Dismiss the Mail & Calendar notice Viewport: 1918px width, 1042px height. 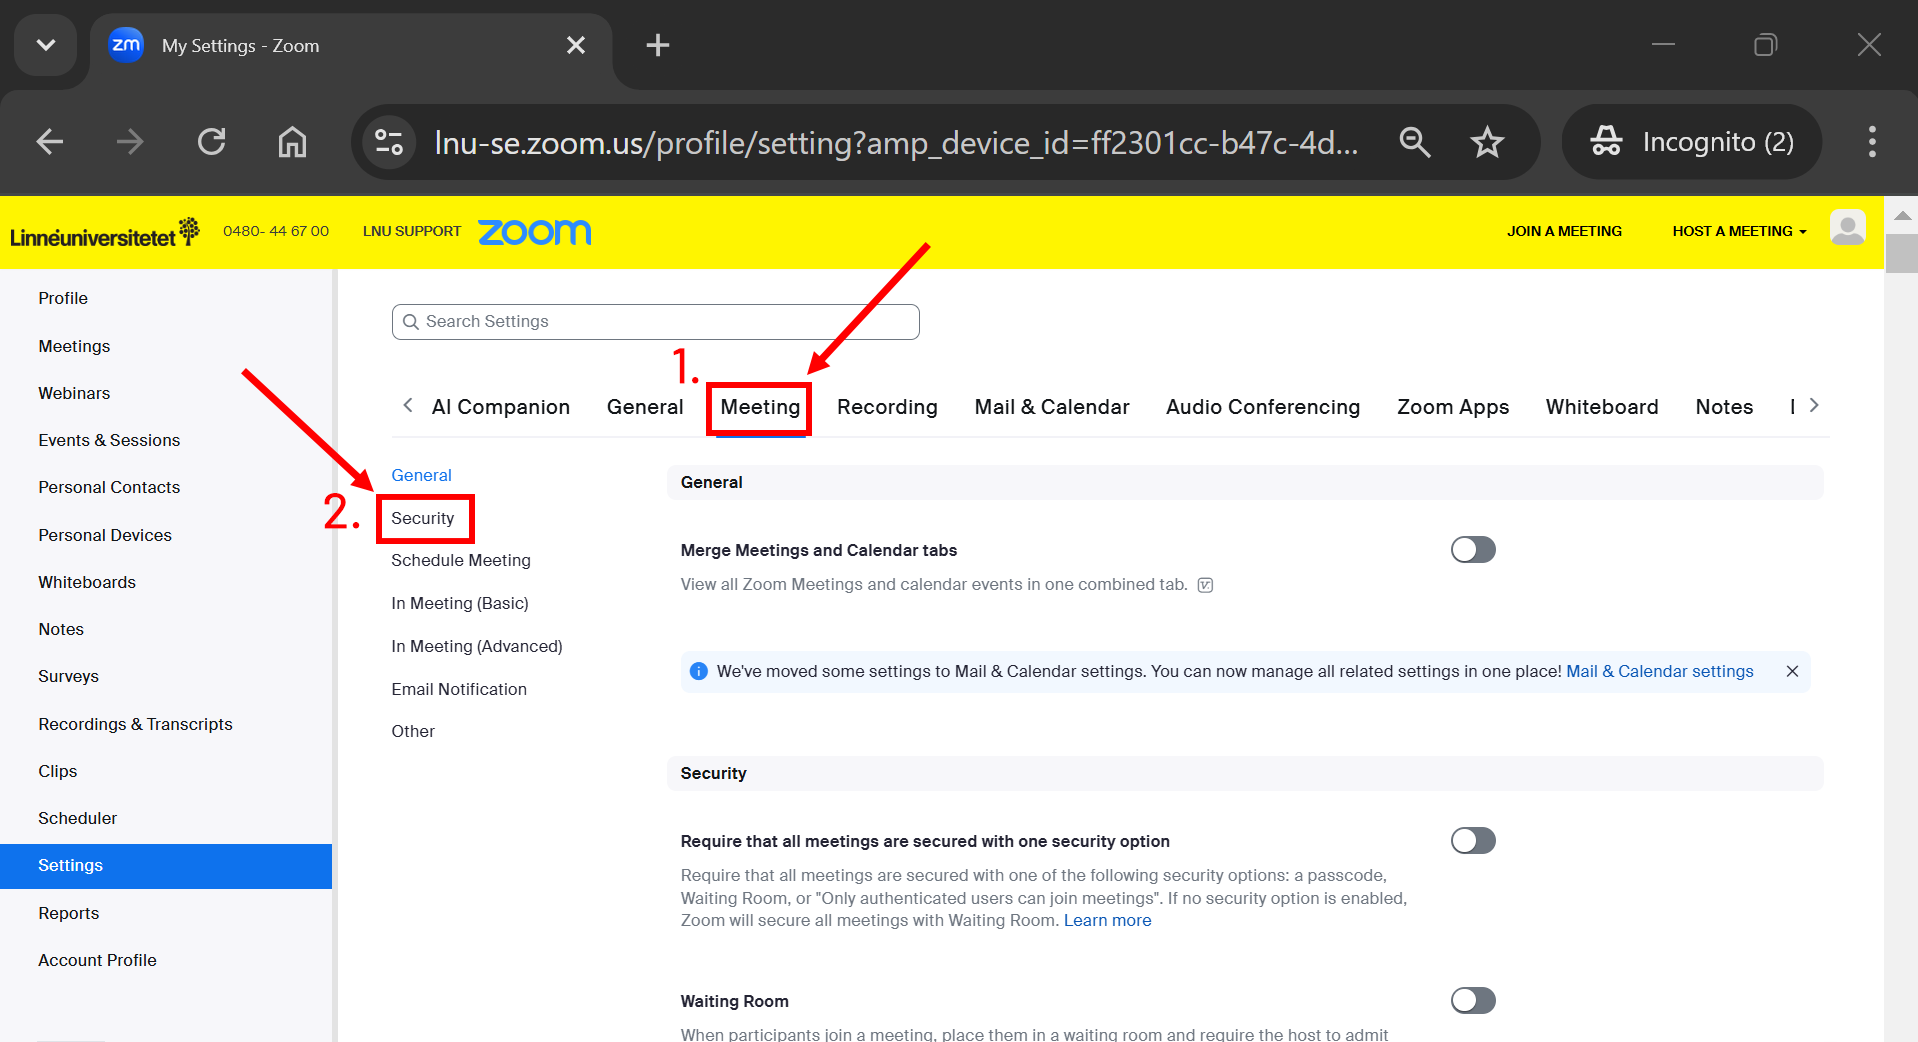tap(1792, 671)
